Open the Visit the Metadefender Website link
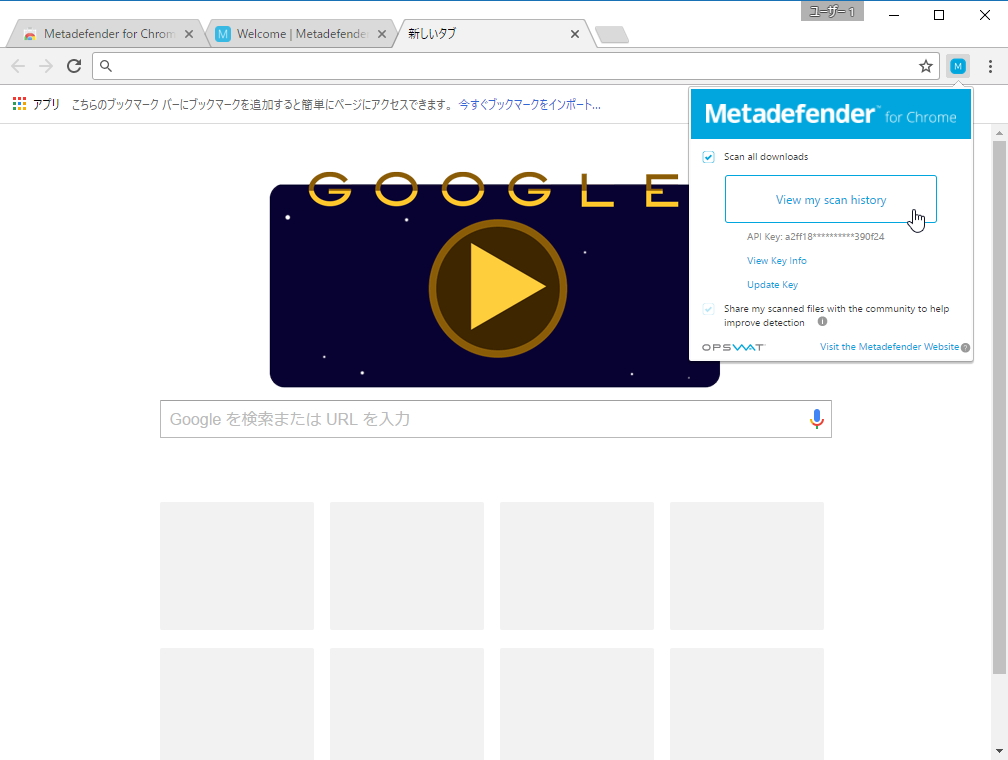This screenshot has height=760, width=1008. click(888, 346)
